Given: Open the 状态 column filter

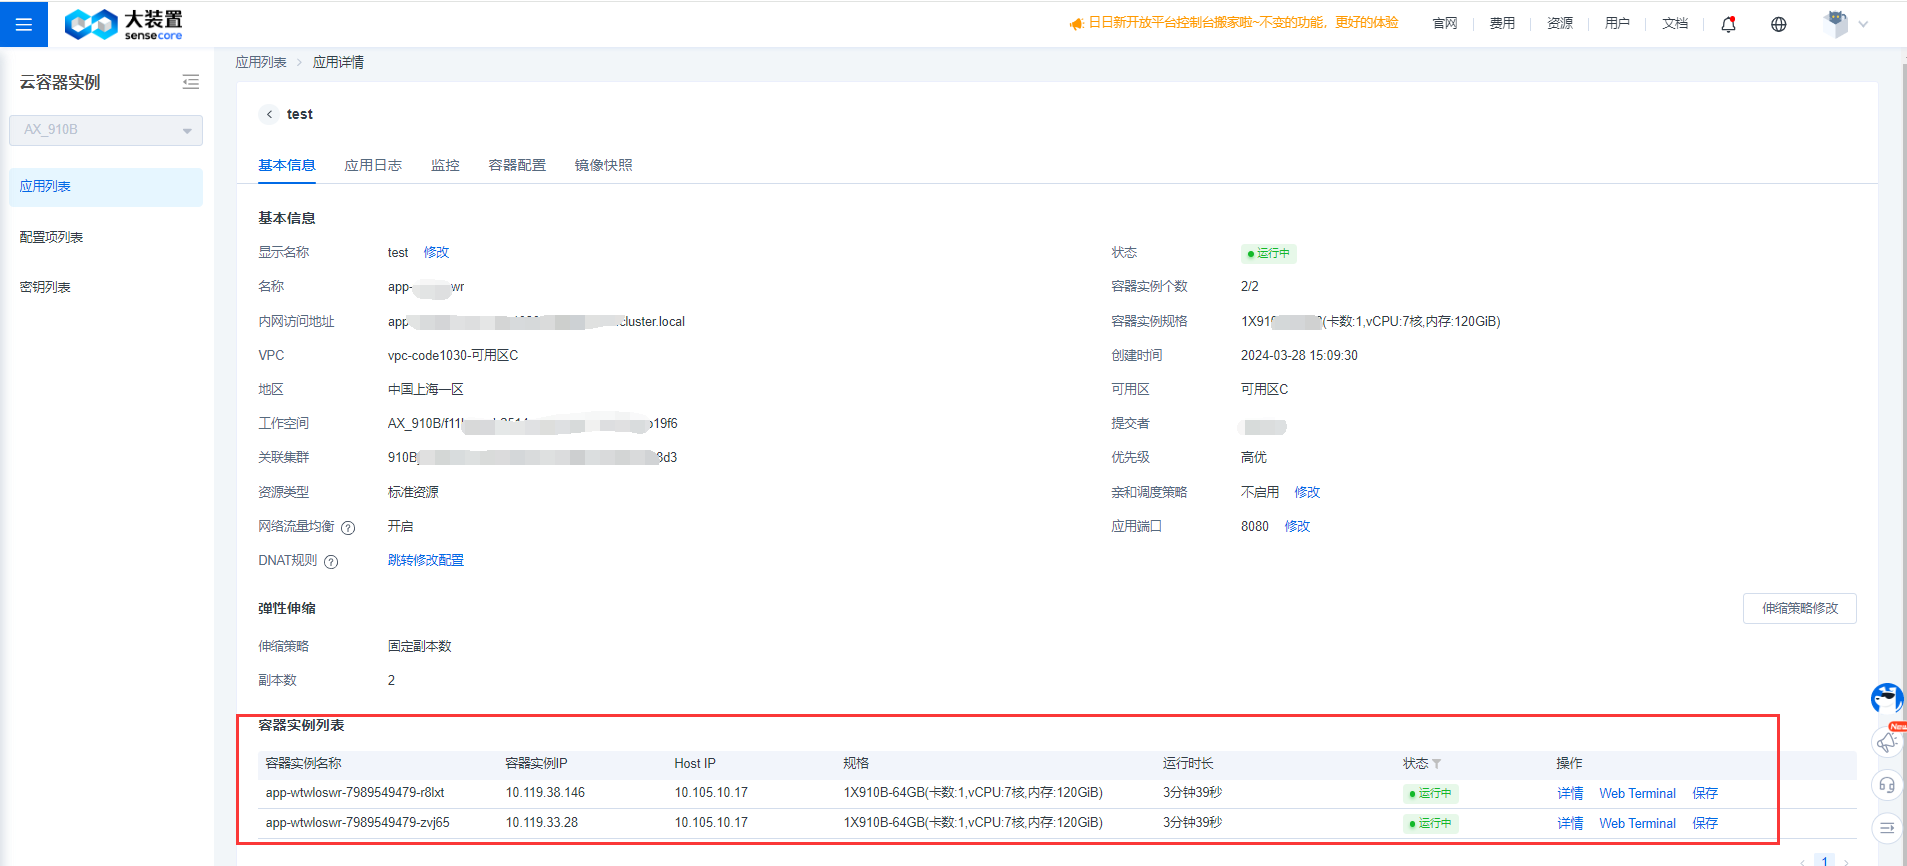Looking at the screenshot, I should pyautogui.click(x=1437, y=764).
